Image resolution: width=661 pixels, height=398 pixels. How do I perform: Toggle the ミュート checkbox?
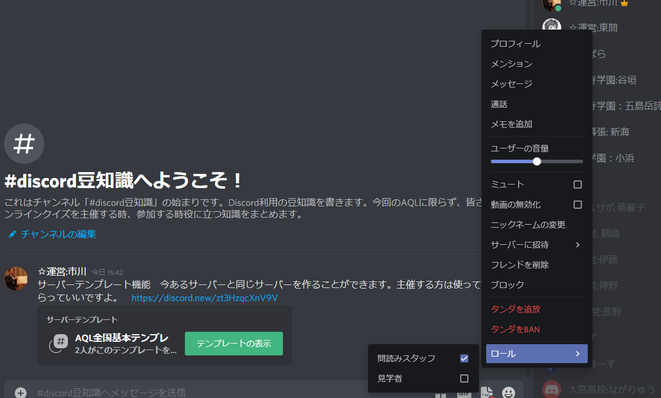click(x=578, y=185)
